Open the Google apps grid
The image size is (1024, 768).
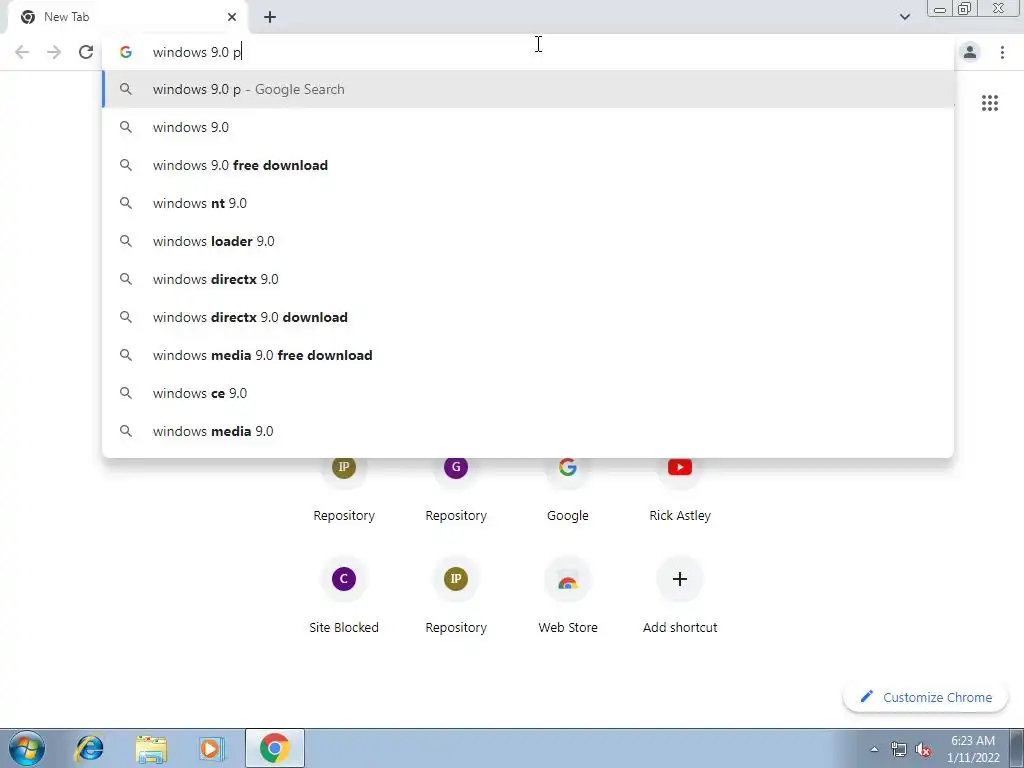[989, 103]
